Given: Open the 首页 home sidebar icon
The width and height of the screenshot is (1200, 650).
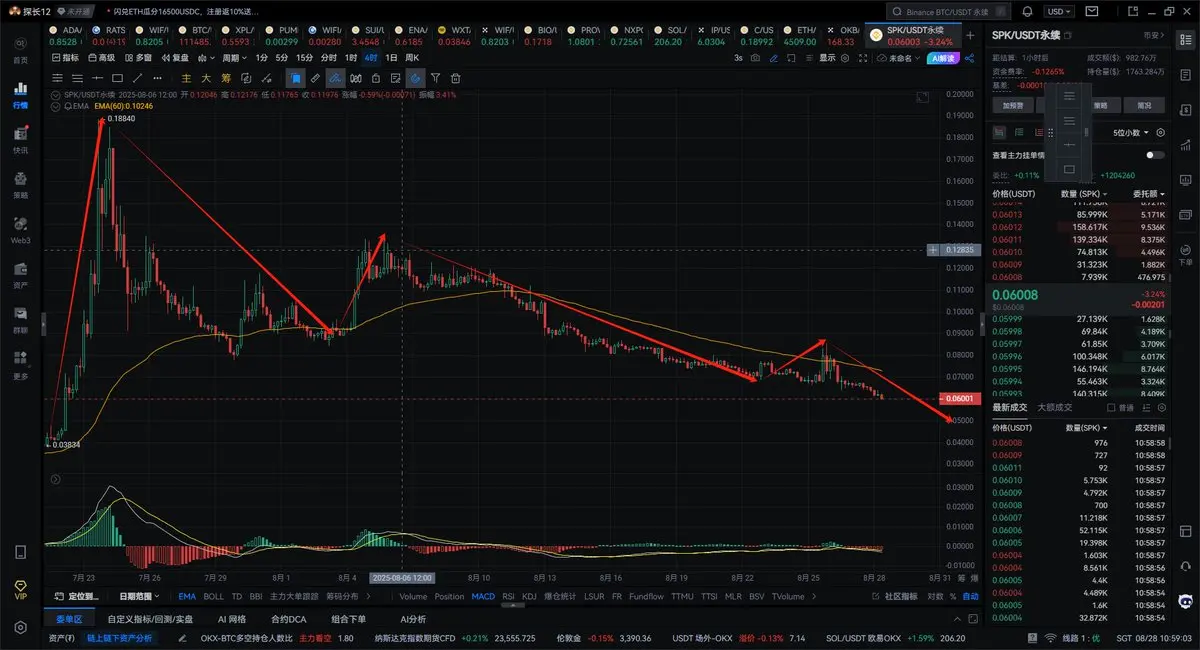Looking at the screenshot, I should [x=20, y=48].
